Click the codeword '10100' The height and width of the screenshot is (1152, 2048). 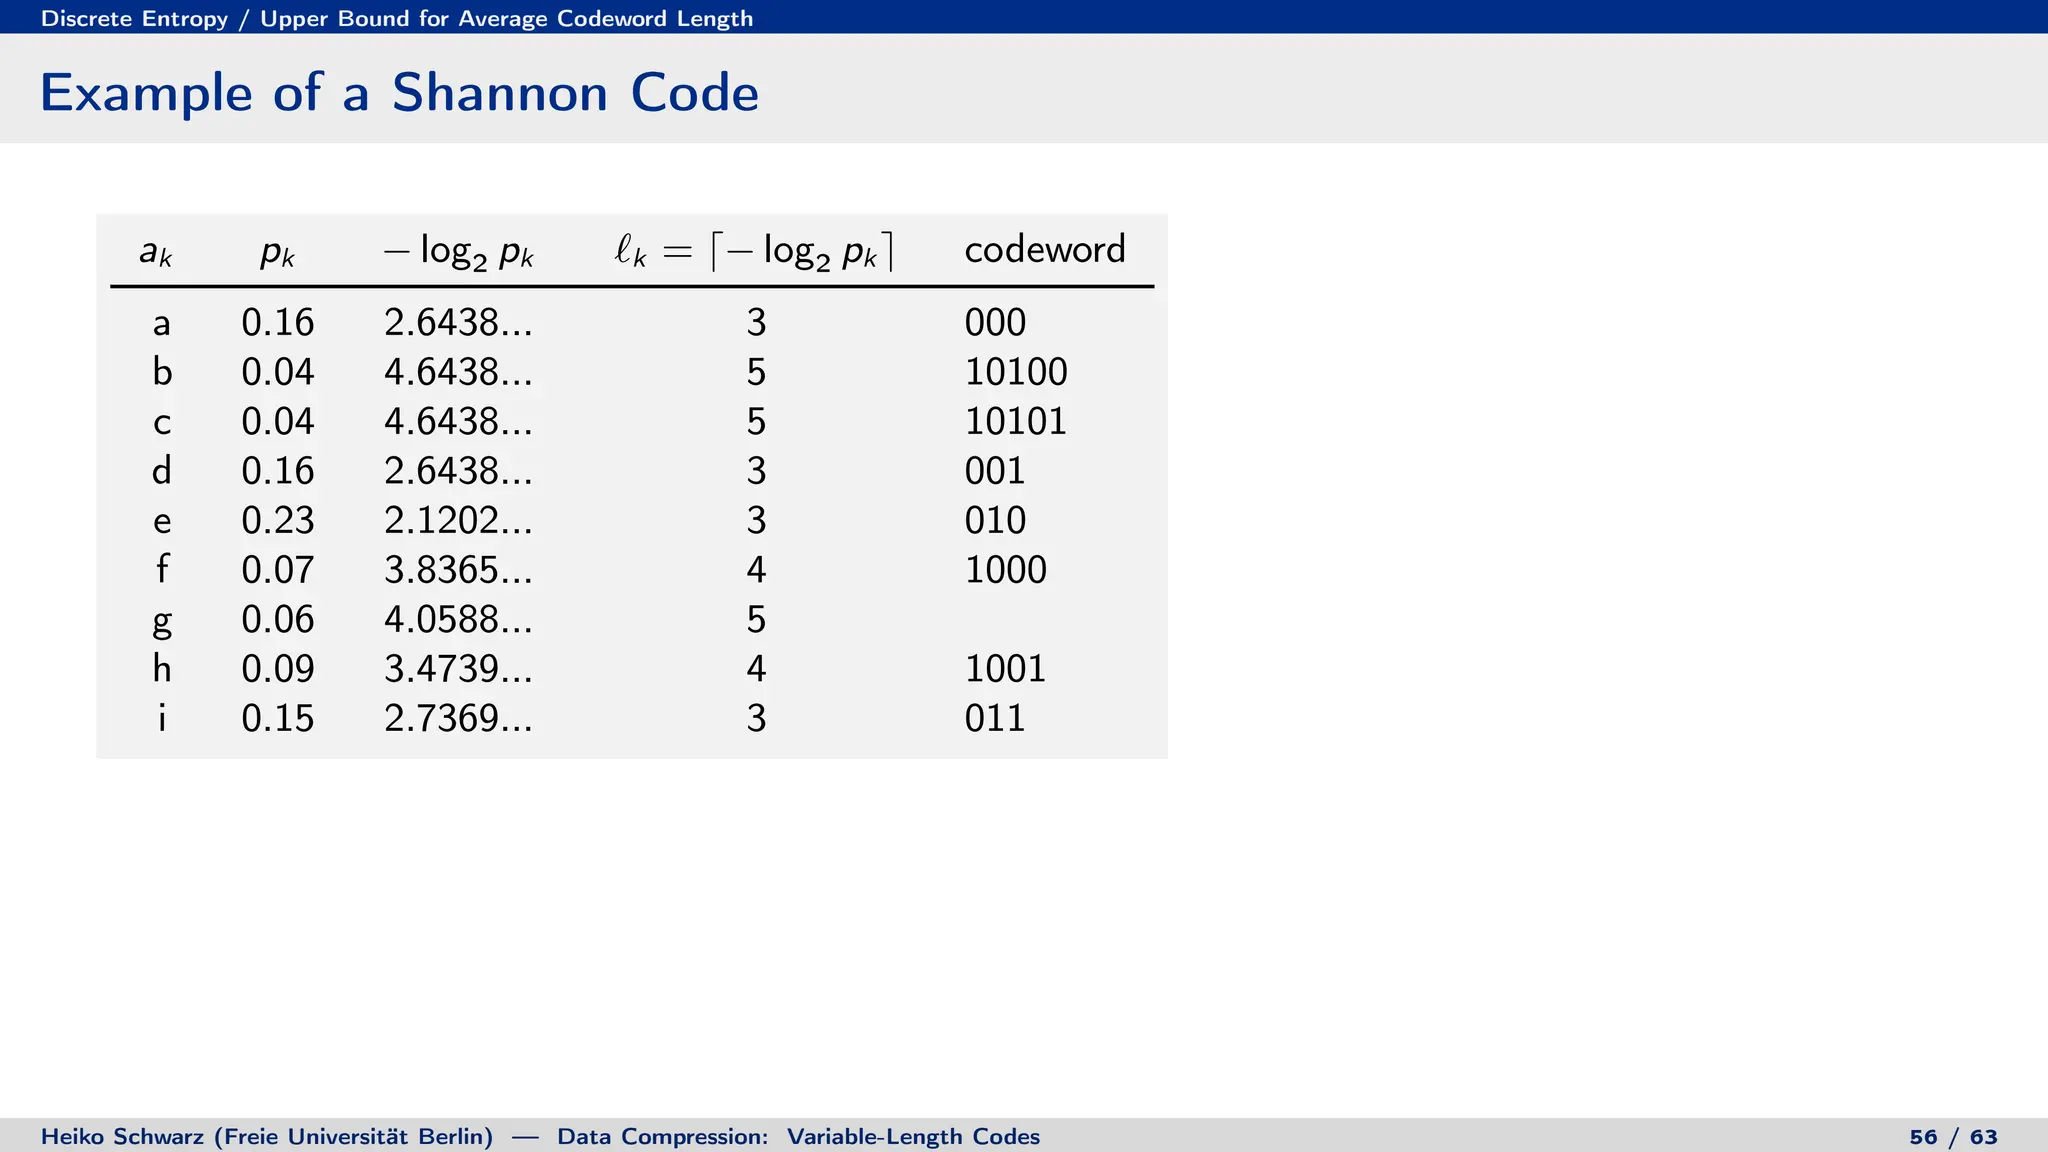click(1016, 372)
